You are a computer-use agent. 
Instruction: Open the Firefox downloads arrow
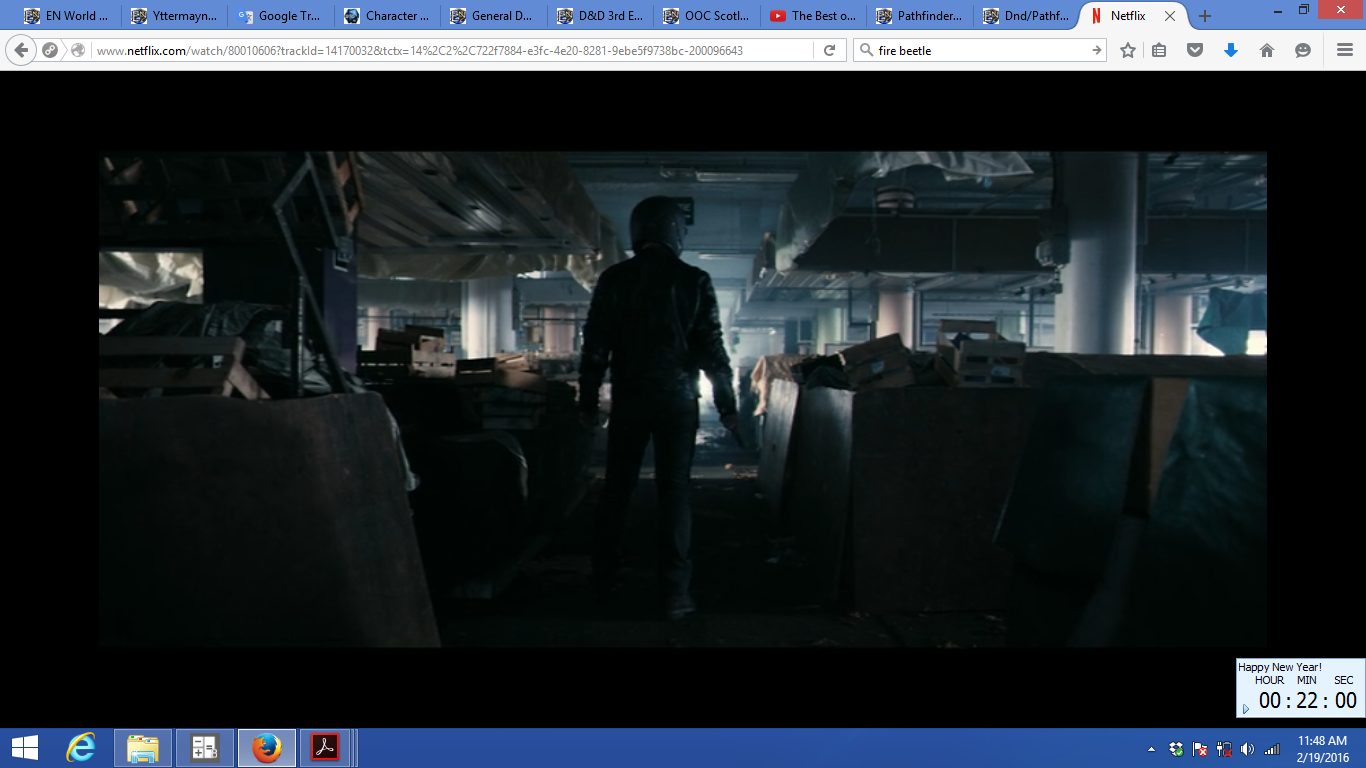tap(1231, 50)
